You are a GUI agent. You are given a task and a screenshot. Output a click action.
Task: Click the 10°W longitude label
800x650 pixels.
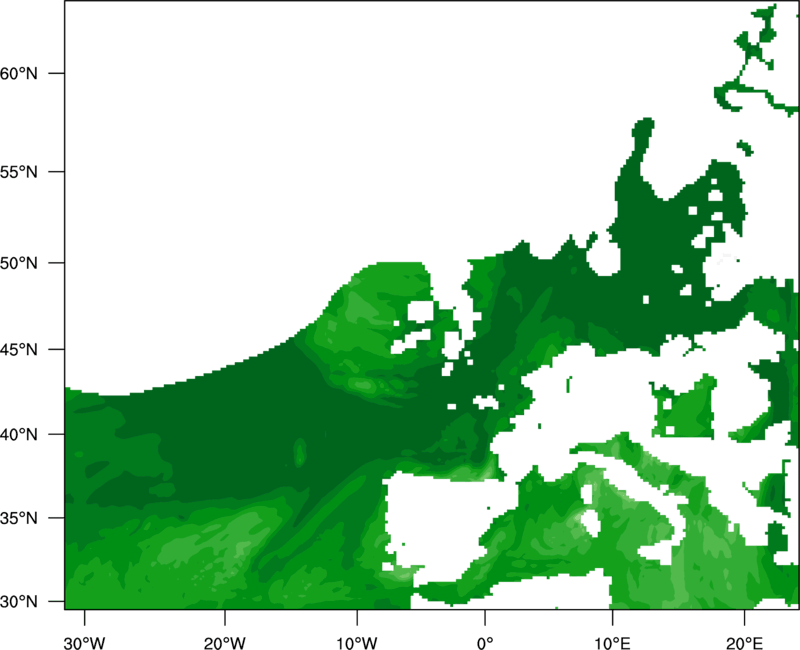[x=357, y=643]
